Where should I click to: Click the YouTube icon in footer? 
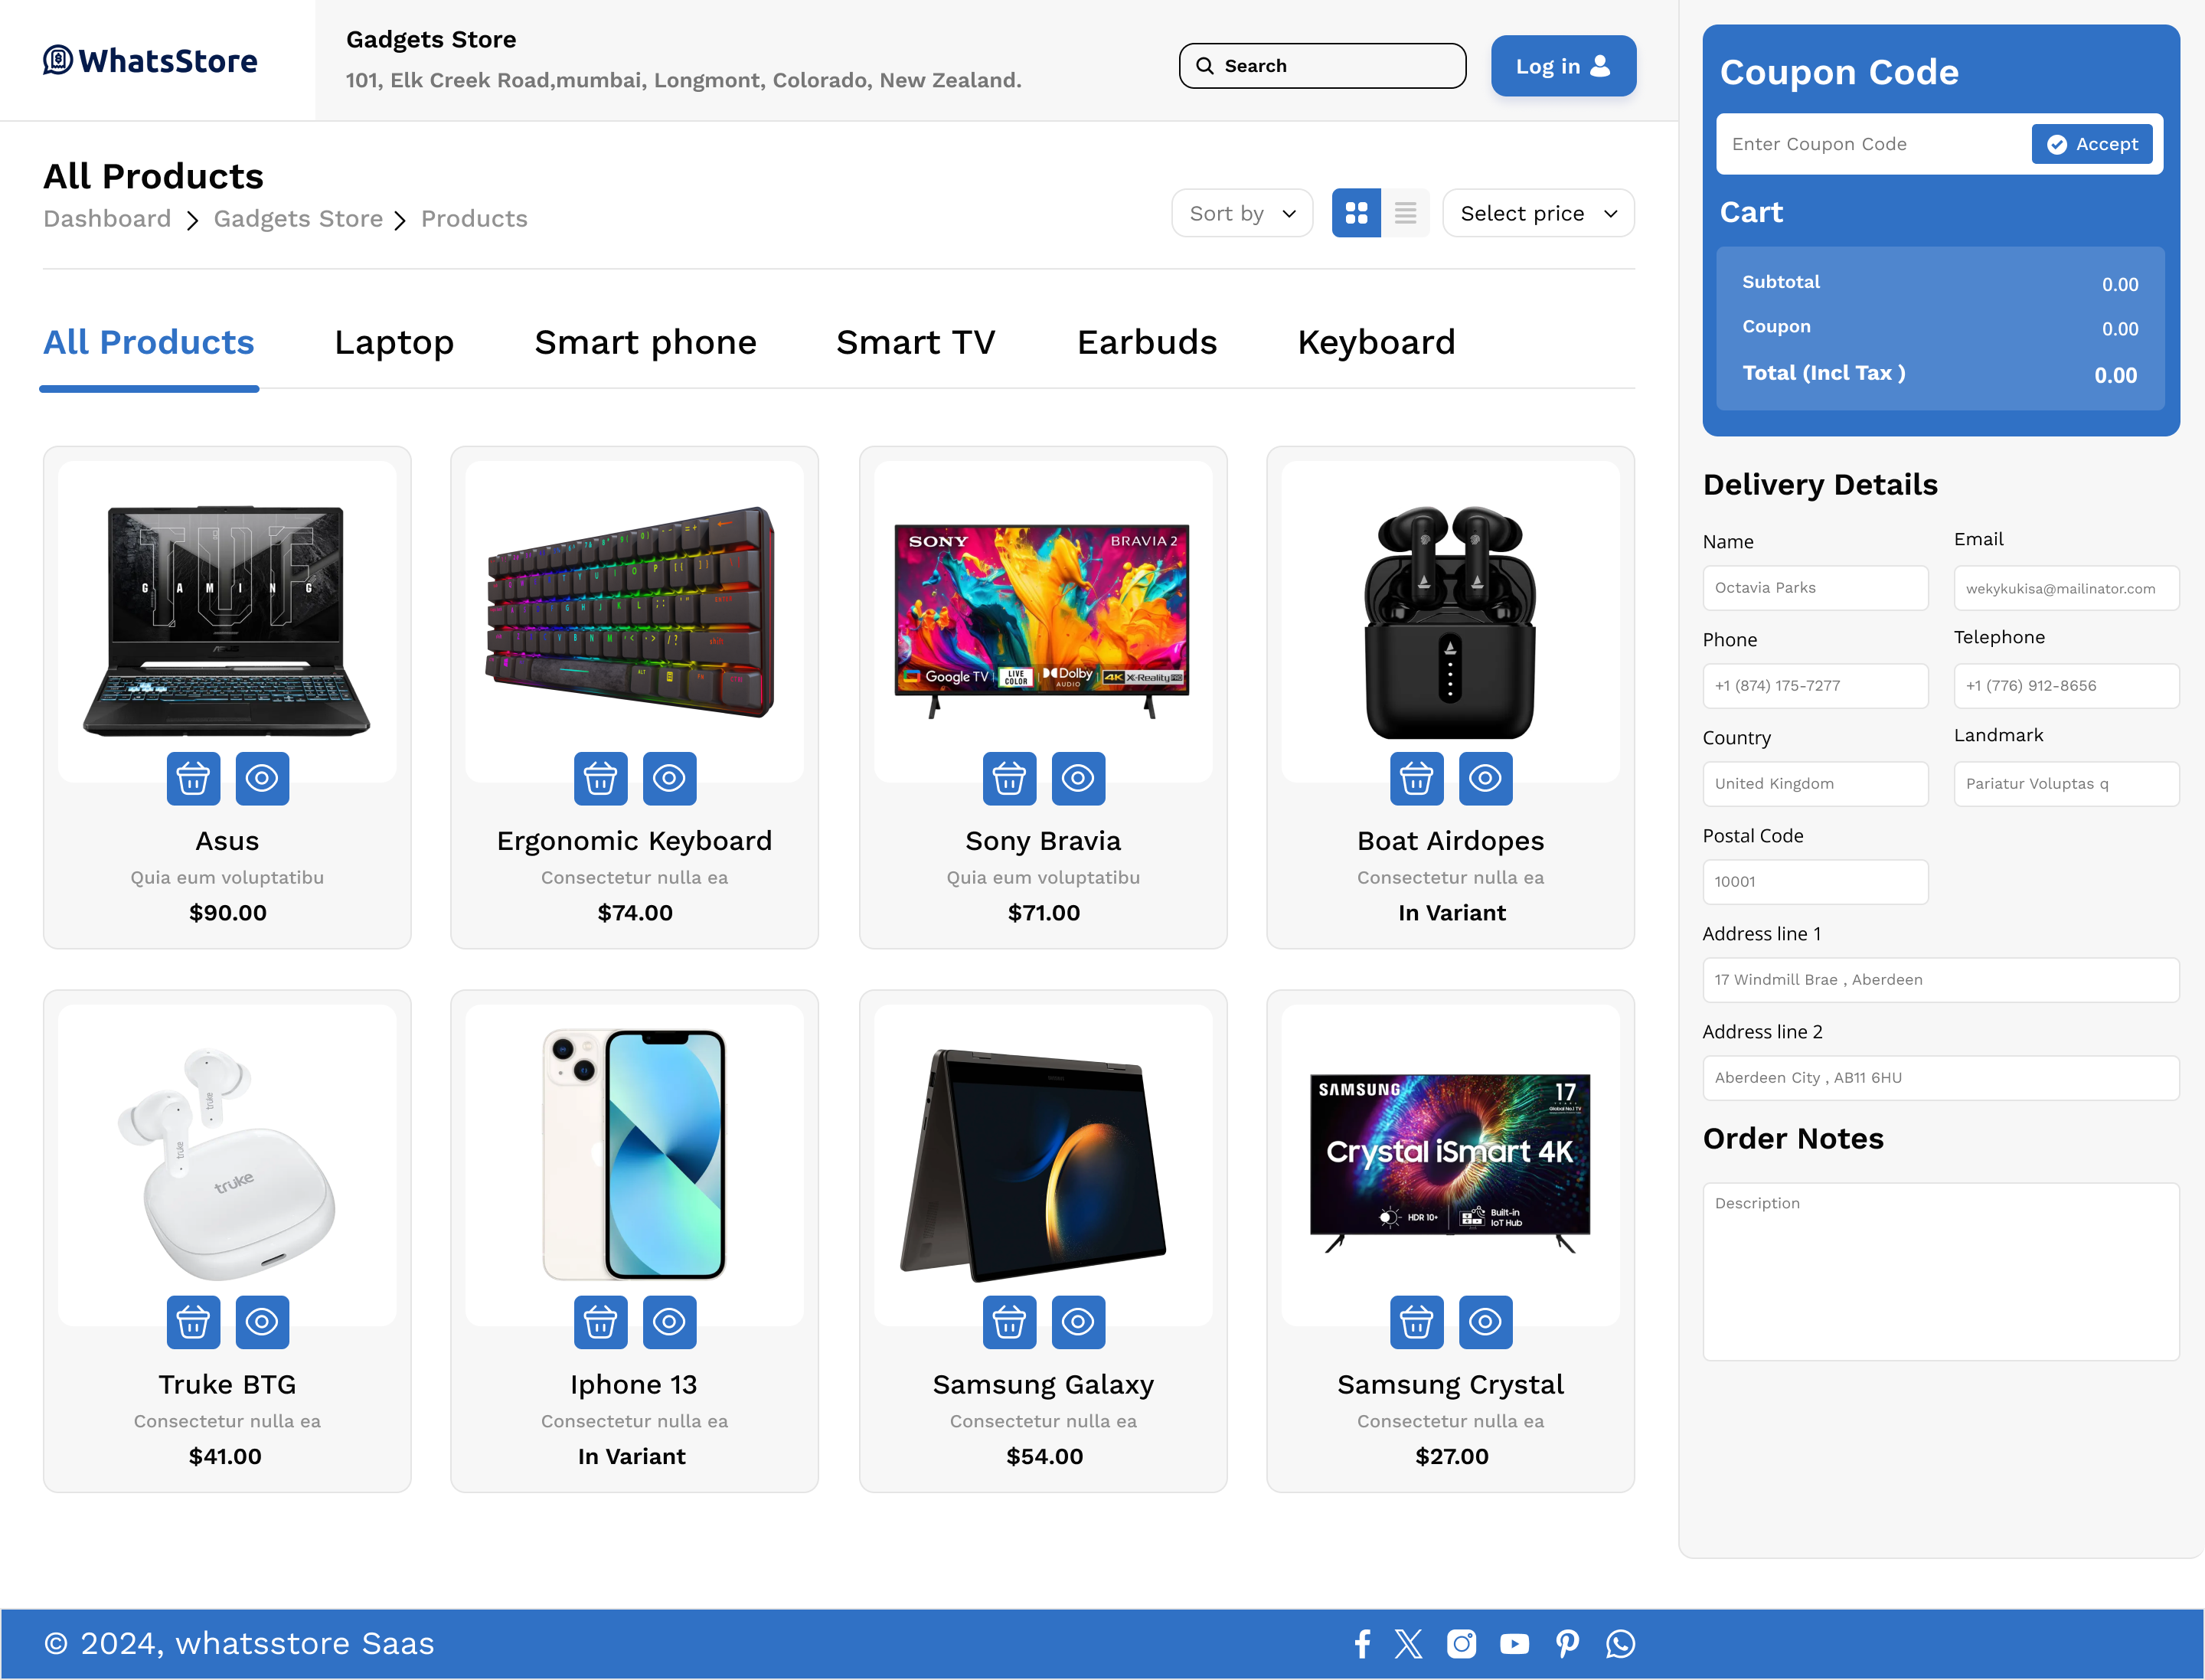pyautogui.click(x=1514, y=1644)
